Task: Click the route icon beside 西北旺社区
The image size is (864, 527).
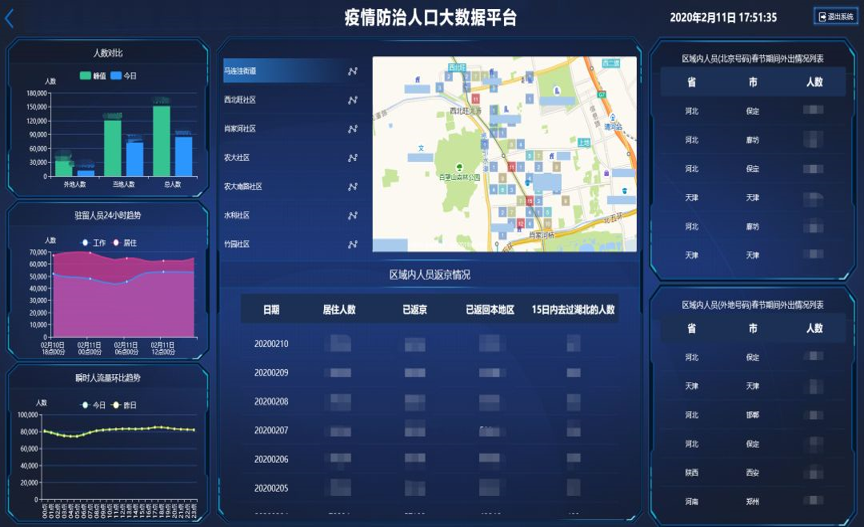Action: coord(352,100)
